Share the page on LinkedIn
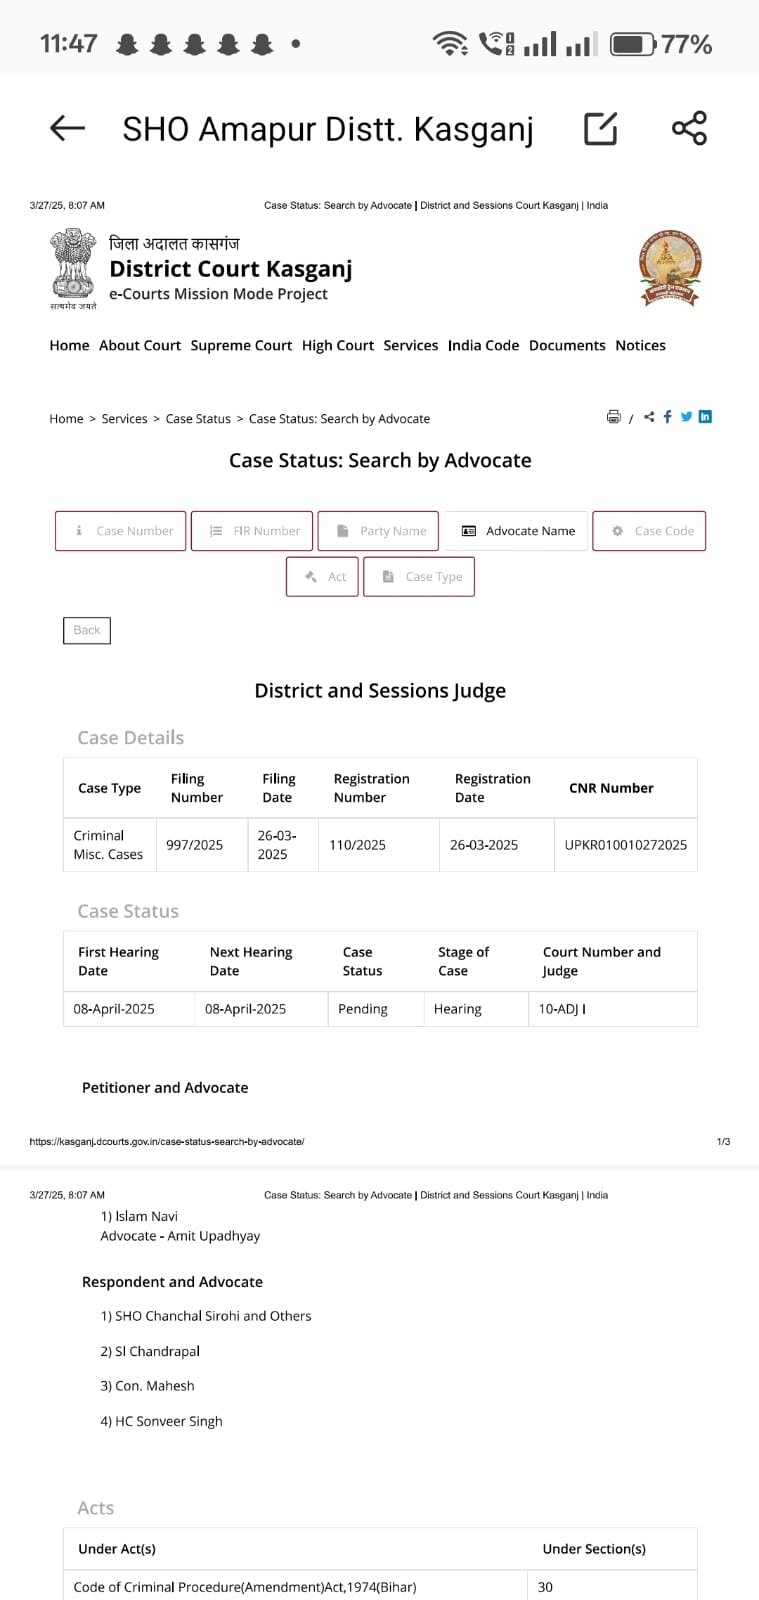Image resolution: width=759 pixels, height=1600 pixels. (705, 417)
